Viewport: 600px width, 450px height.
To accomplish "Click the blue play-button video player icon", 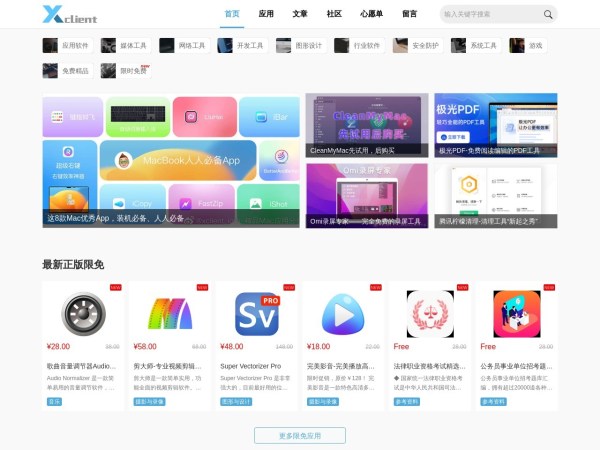I will (x=343, y=315).
